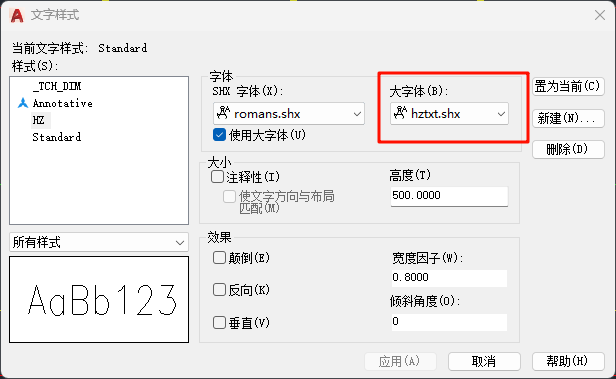Viewport: 616px width, 379px height.
Task: Click the 置为当前(C) button
Action: (x=568, y=86)
